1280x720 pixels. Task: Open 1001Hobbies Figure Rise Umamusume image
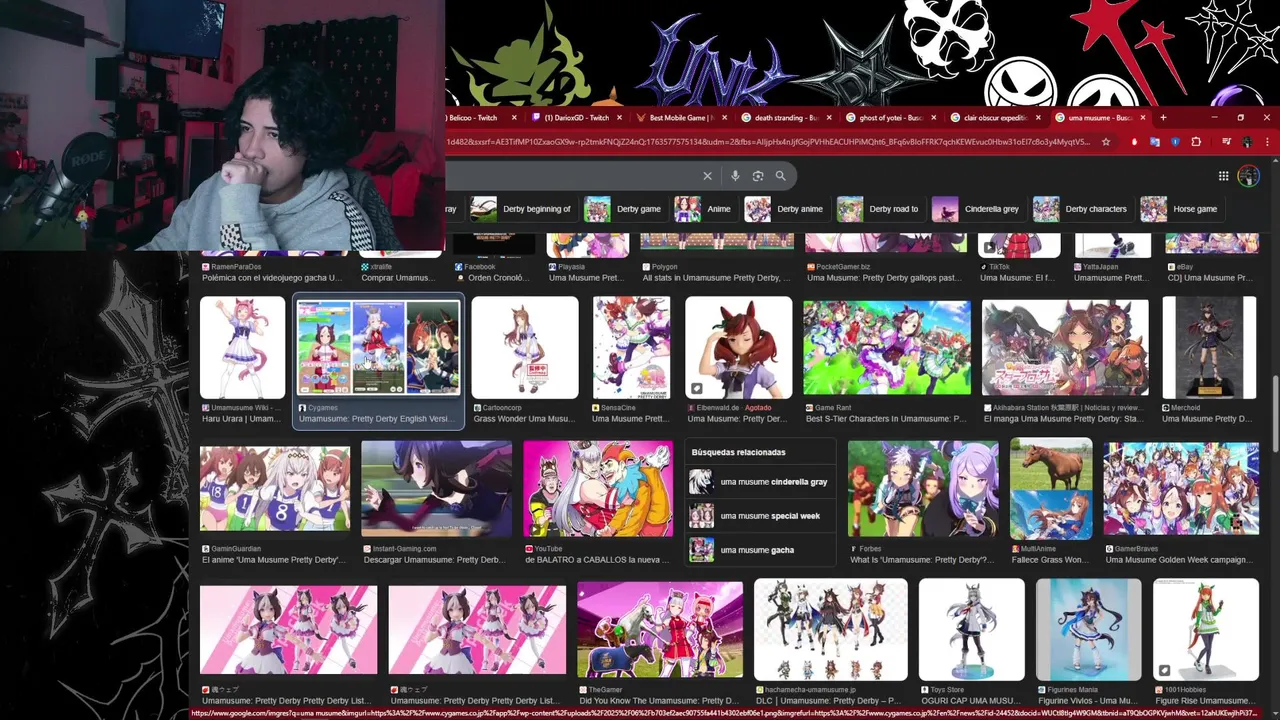click(x=1206, y=630)
